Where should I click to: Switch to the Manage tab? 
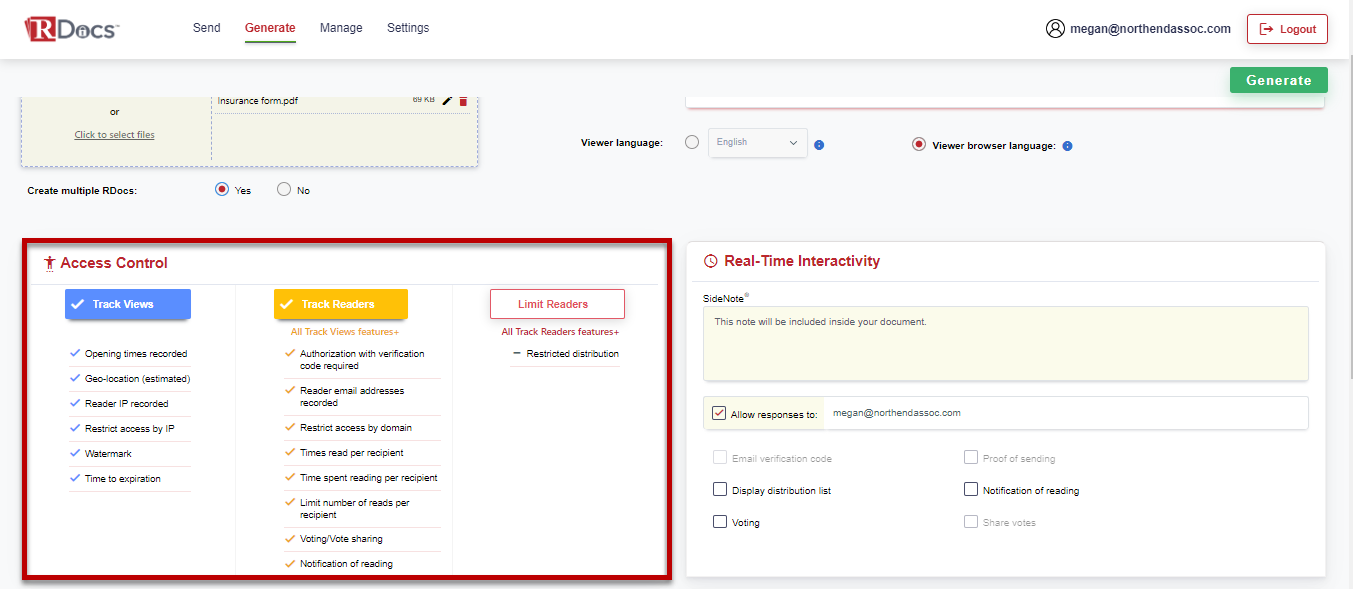(x=341, y=27)
